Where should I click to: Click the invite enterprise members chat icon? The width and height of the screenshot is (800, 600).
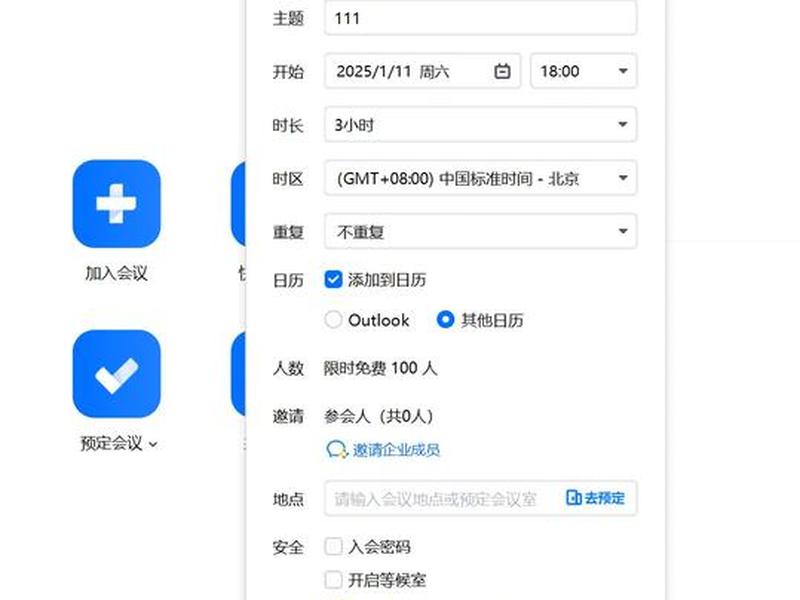click(x=337, y=449)
